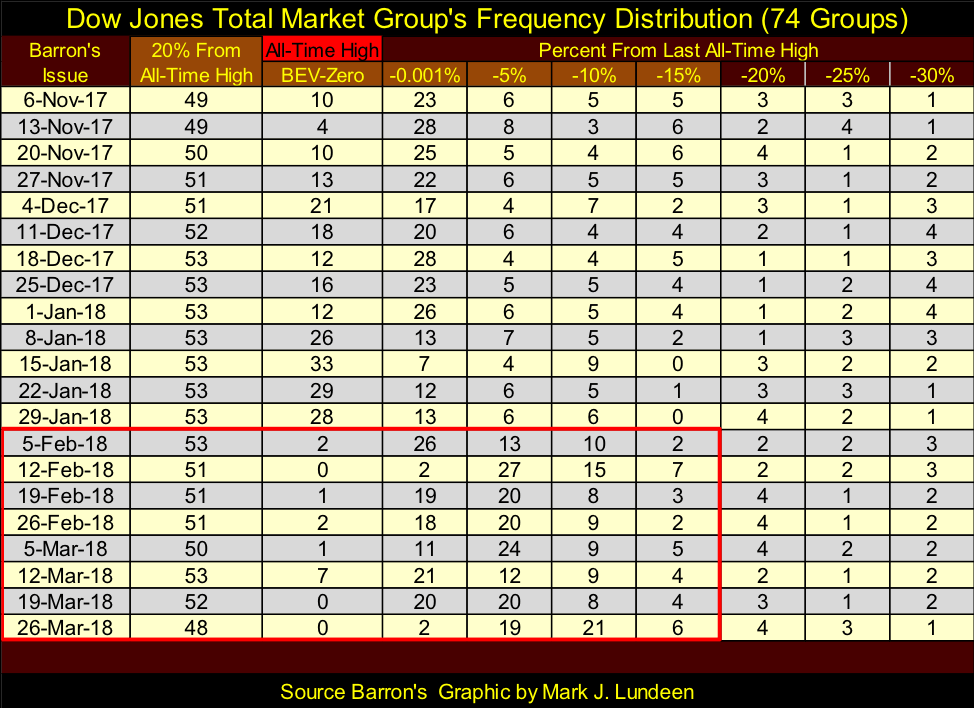
Task: Click the '-10%' column header
Action: point(593,75)
